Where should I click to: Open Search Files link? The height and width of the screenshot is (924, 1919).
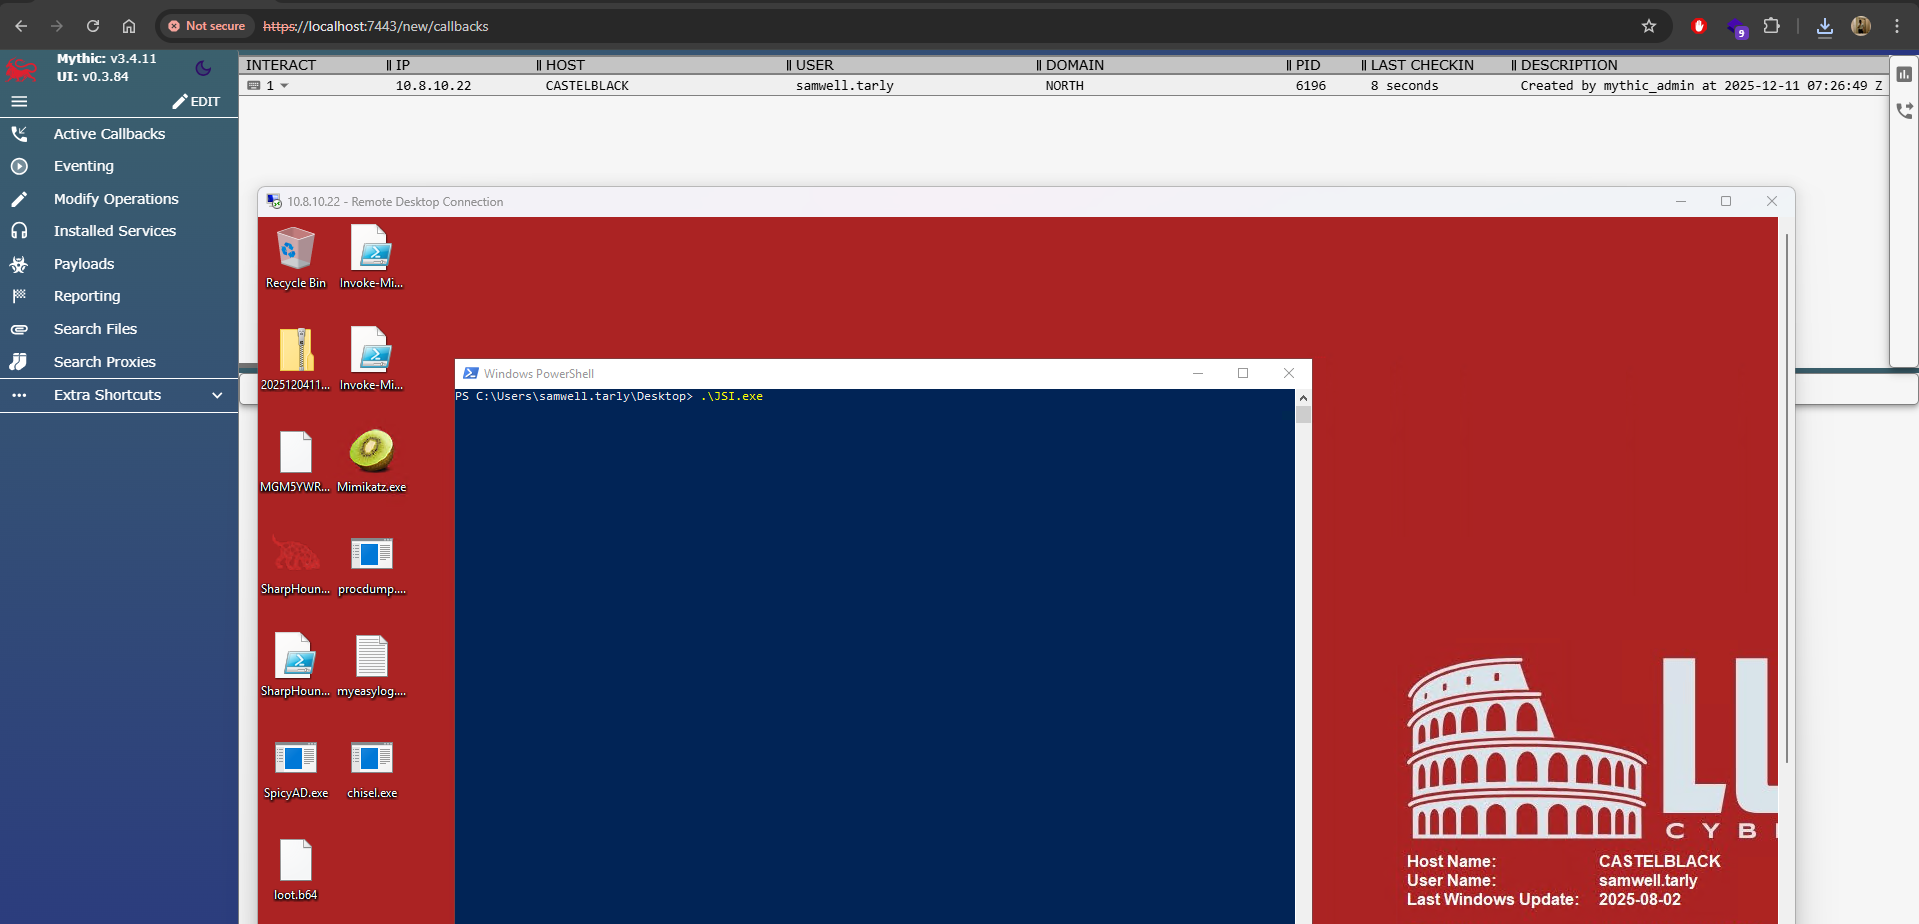click(95, 329)
